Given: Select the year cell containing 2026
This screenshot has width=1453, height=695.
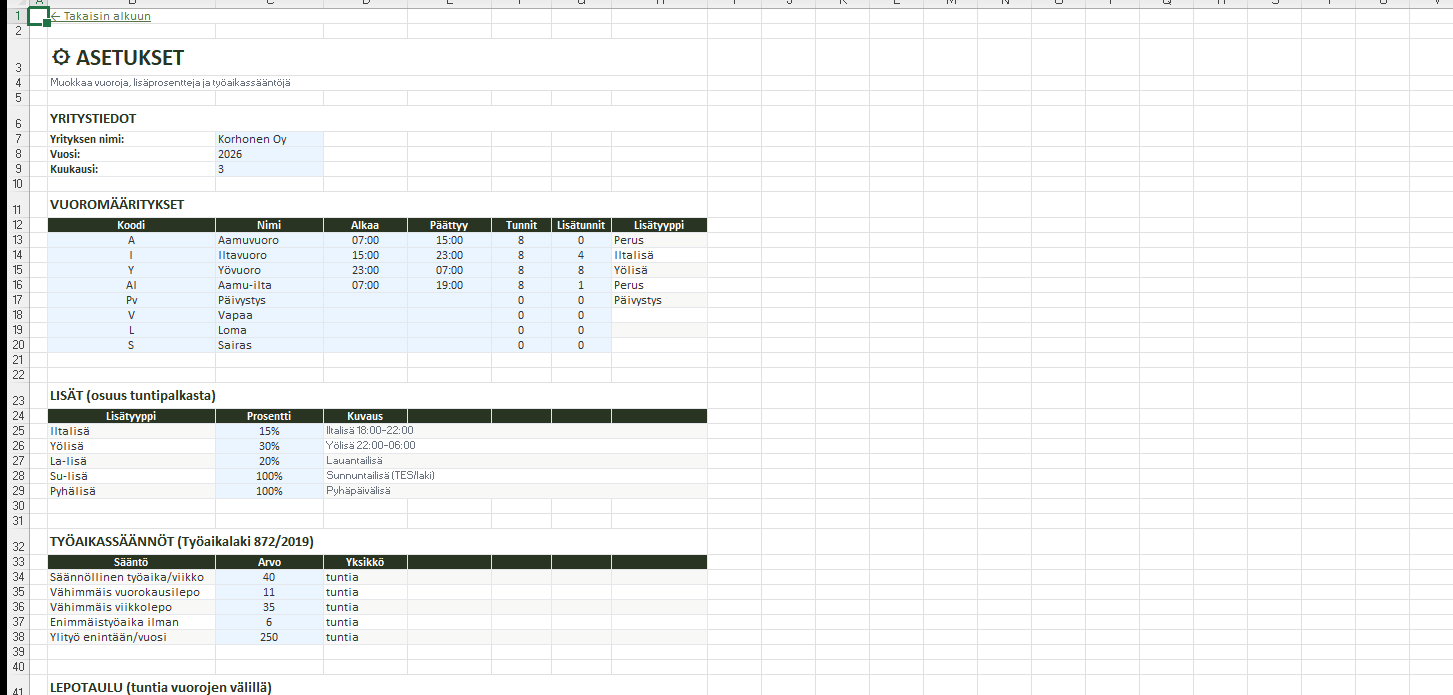Looking at the screenshot, I should pos(269,154).
